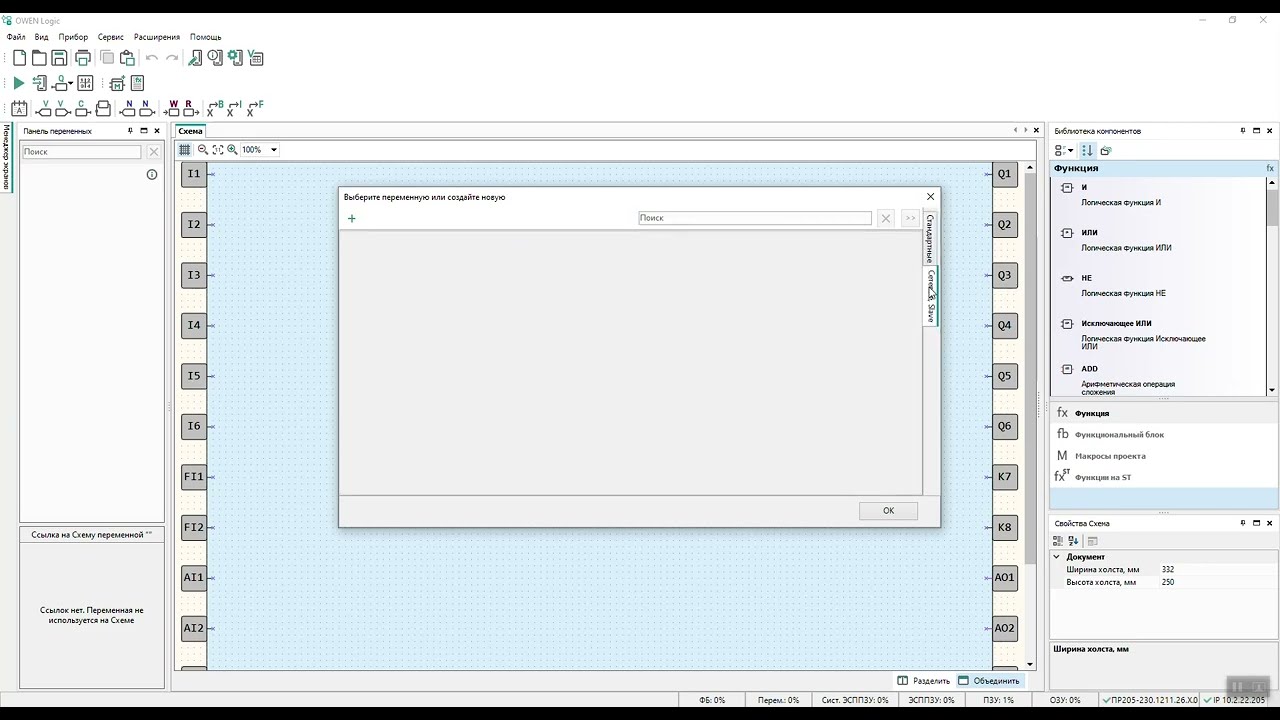Select the Схема document tab

tap(190, 131)
